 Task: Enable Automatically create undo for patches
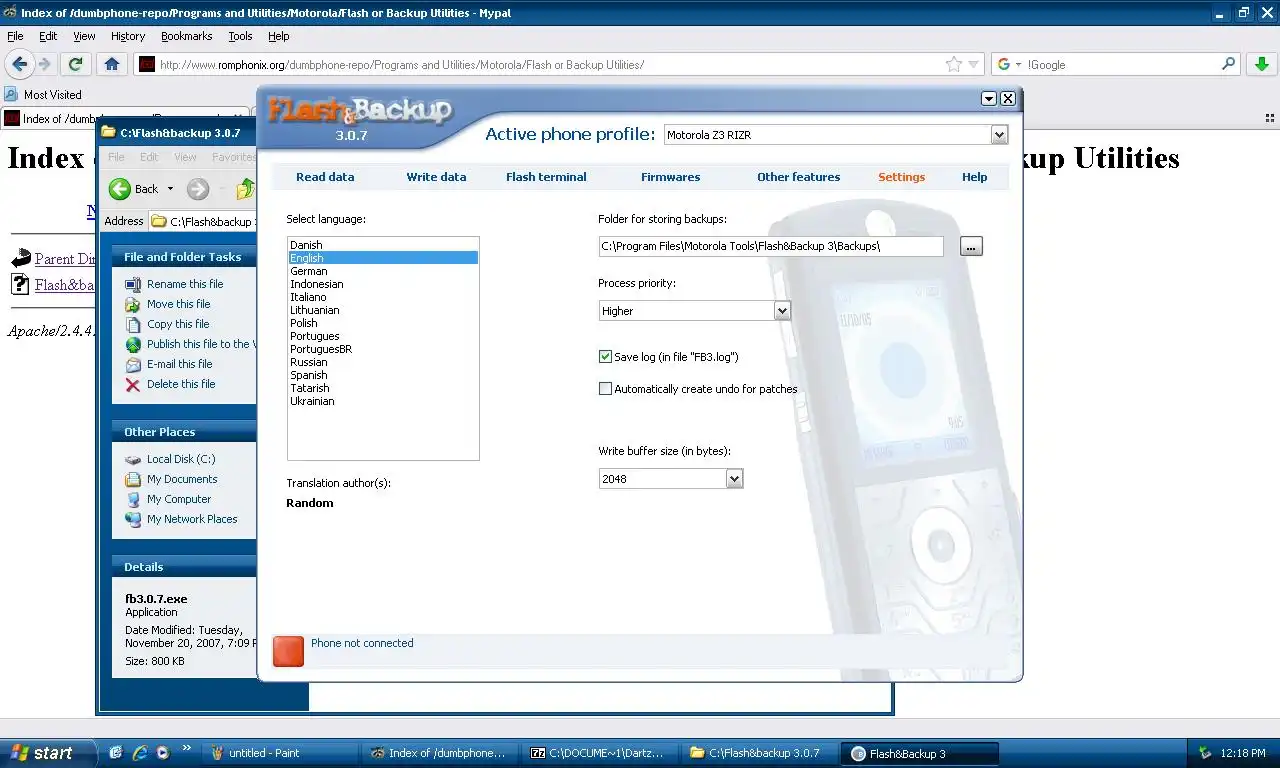605,389
